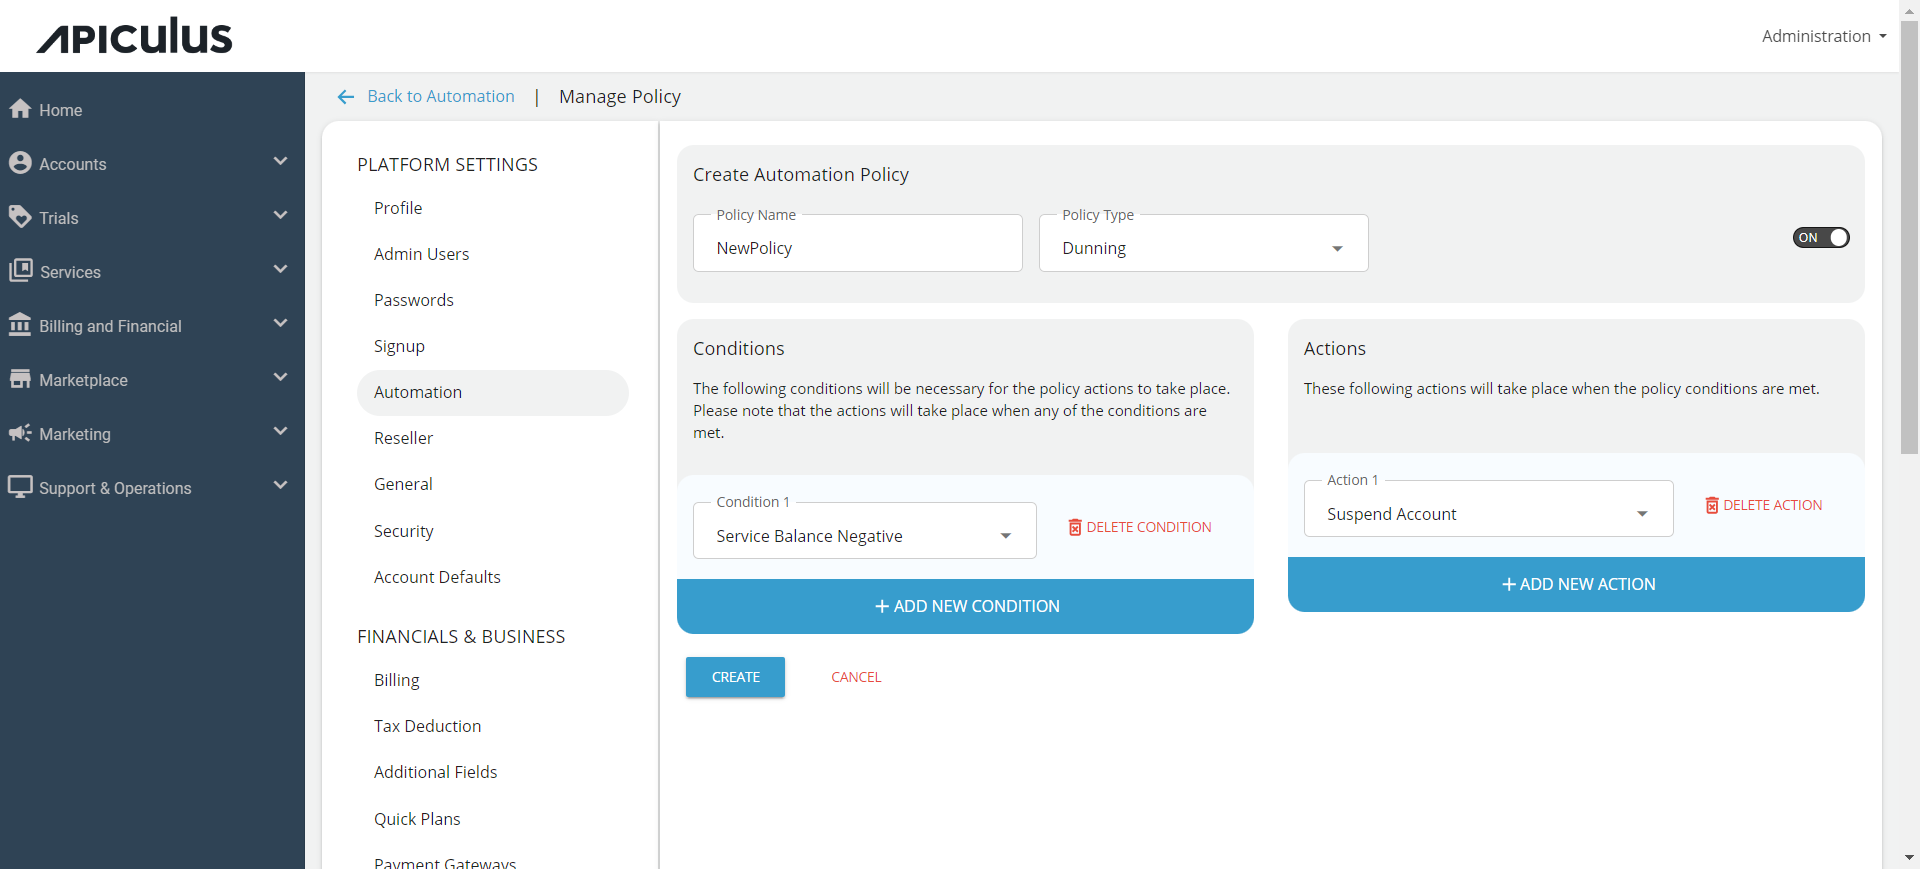Click the Support & Operations monitor icon

coord(20,487)
